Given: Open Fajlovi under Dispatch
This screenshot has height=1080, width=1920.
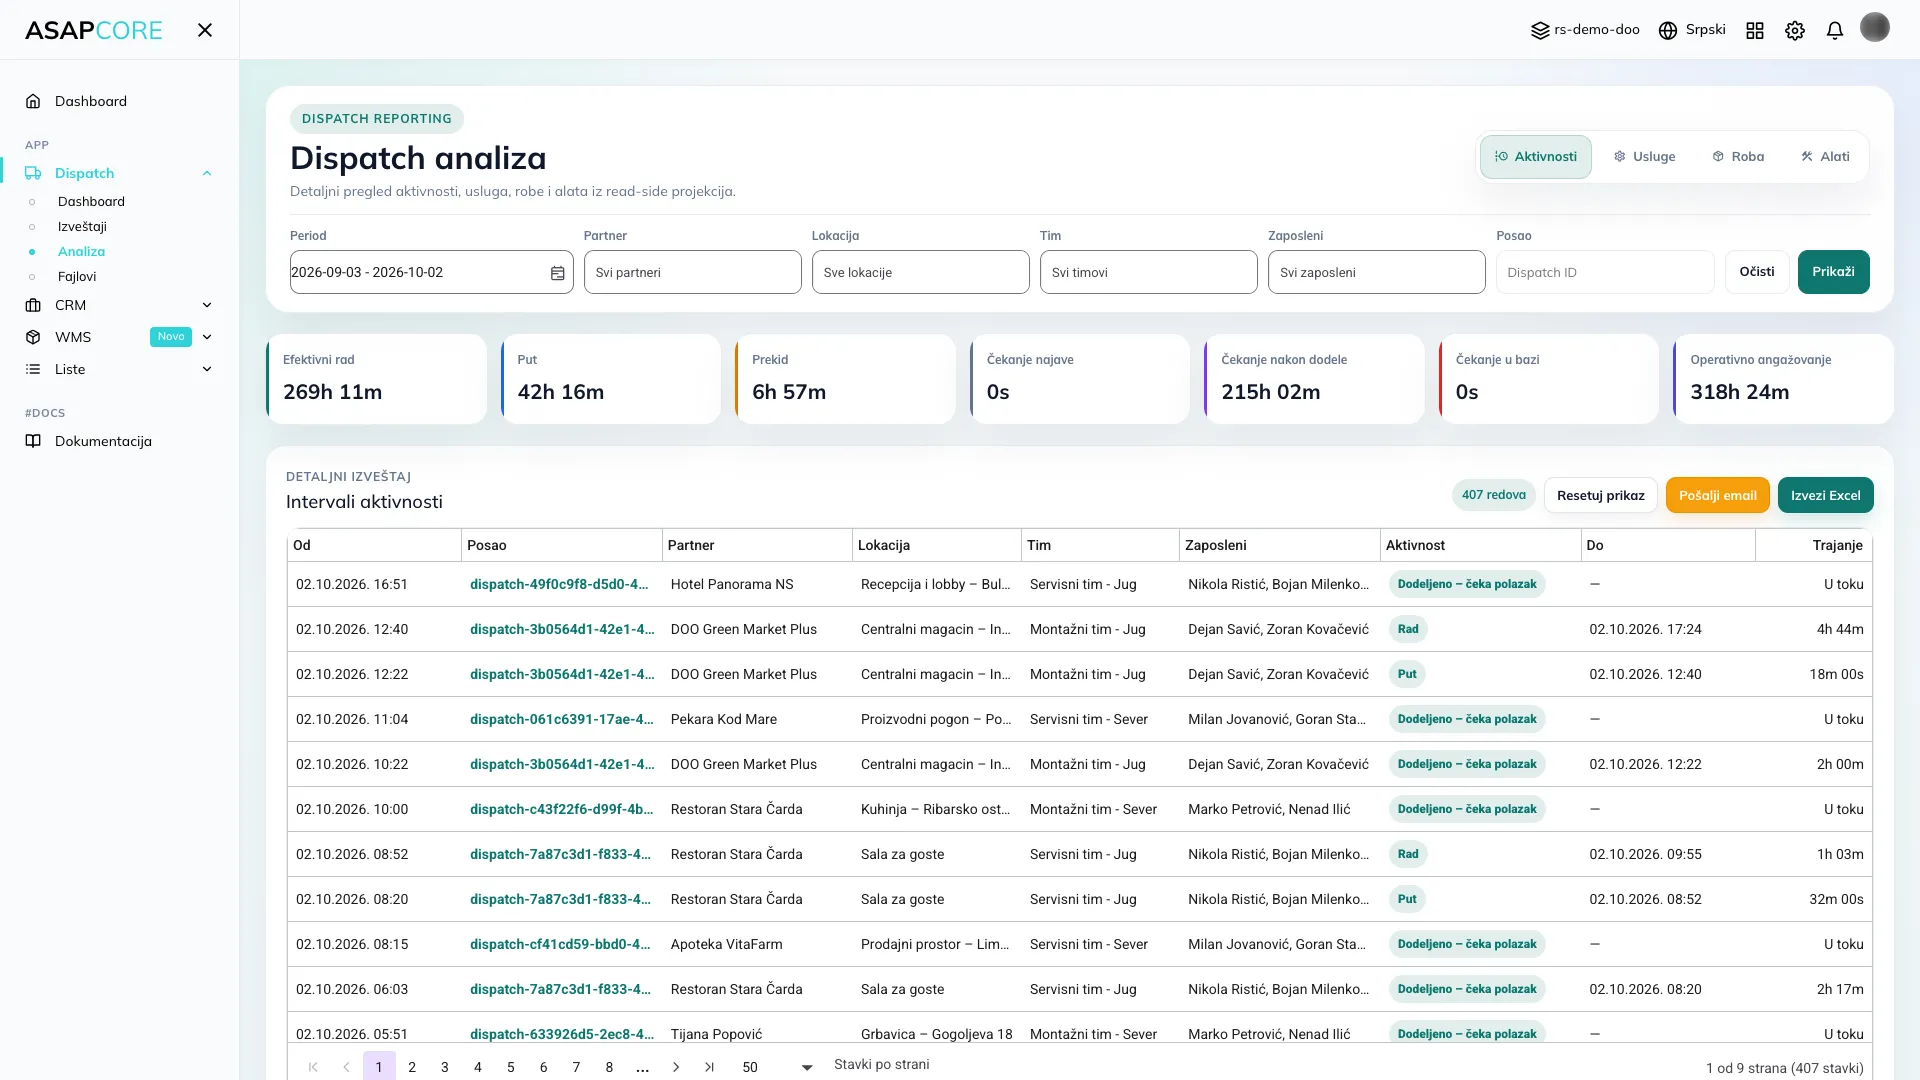Looking at the screenshot, I should tap(77, 277).
